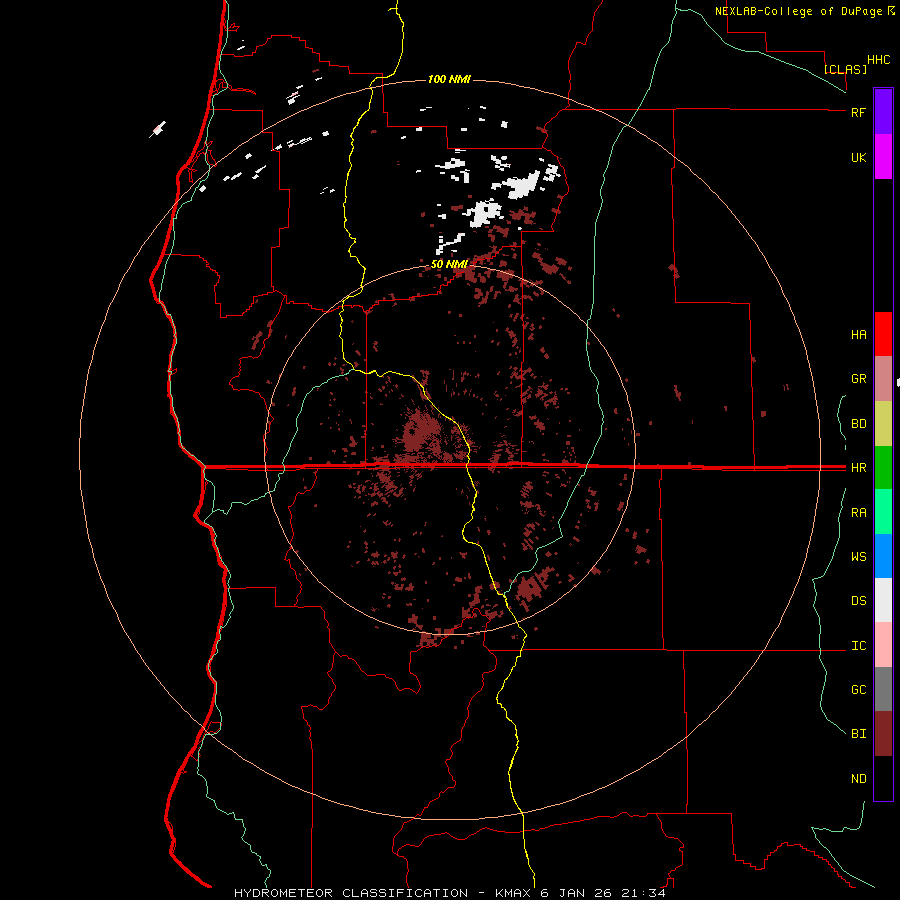Click the BD legend label
900x900 pixels.
858,424
